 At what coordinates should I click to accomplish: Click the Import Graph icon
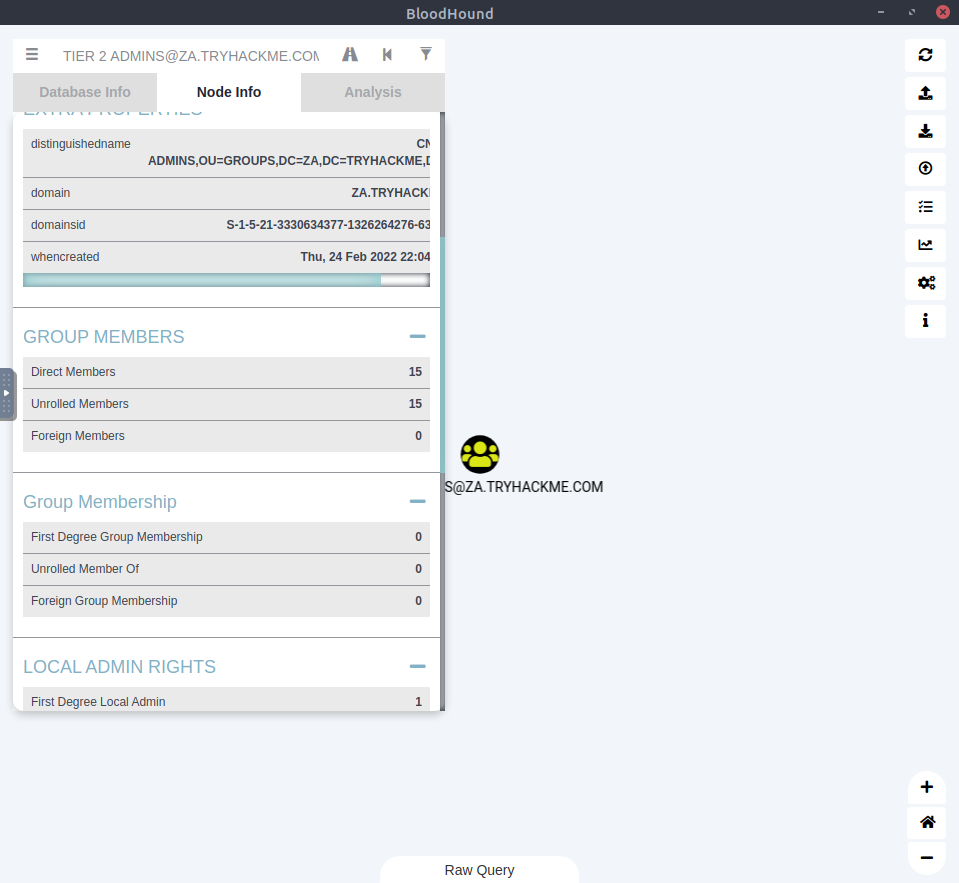pos(925,131)
